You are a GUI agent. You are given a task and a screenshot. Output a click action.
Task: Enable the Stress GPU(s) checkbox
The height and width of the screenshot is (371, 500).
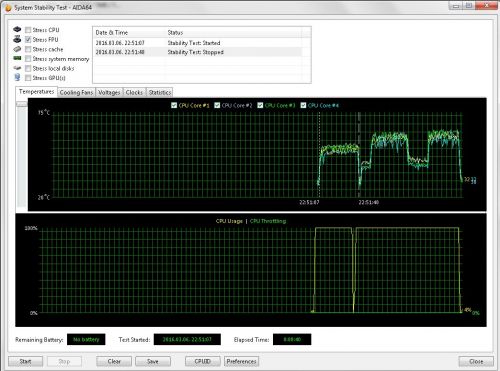pos(28,78)
